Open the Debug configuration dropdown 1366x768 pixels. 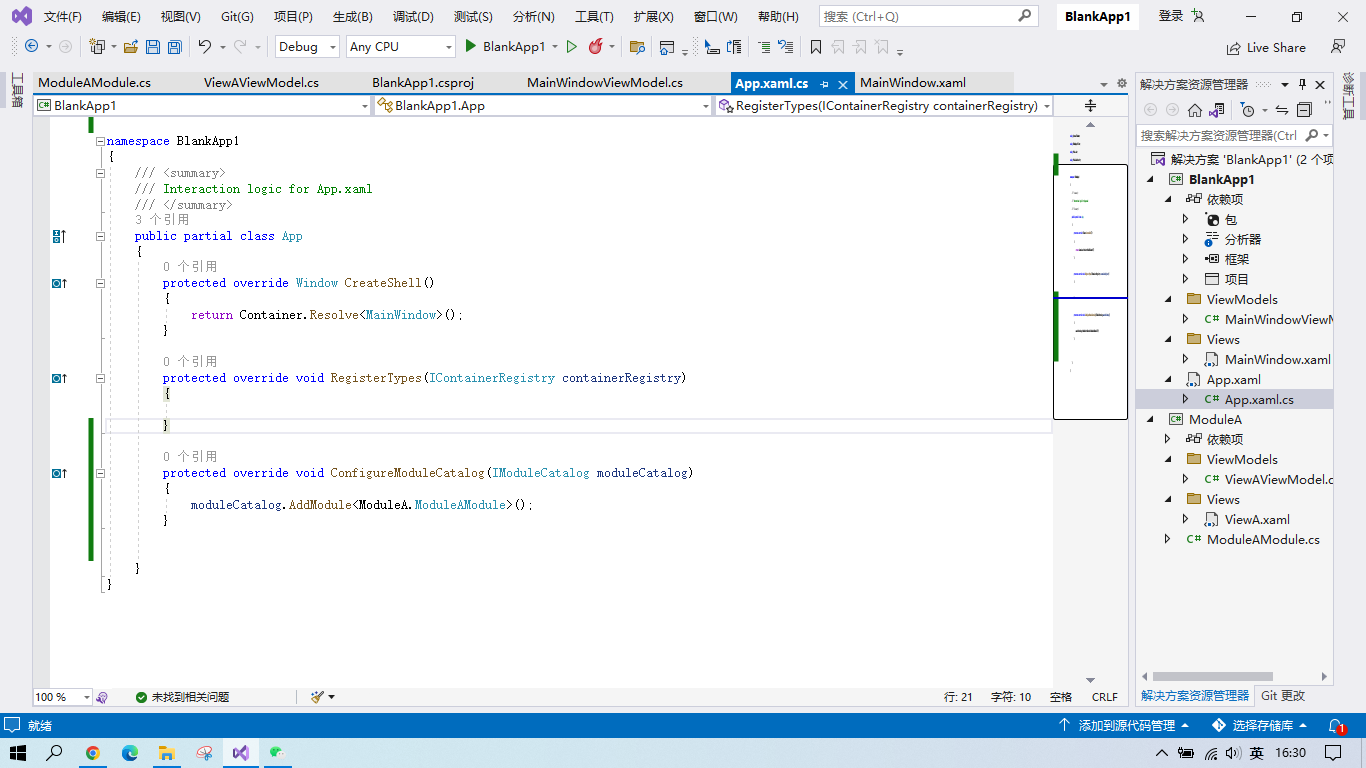click(306, 47)
